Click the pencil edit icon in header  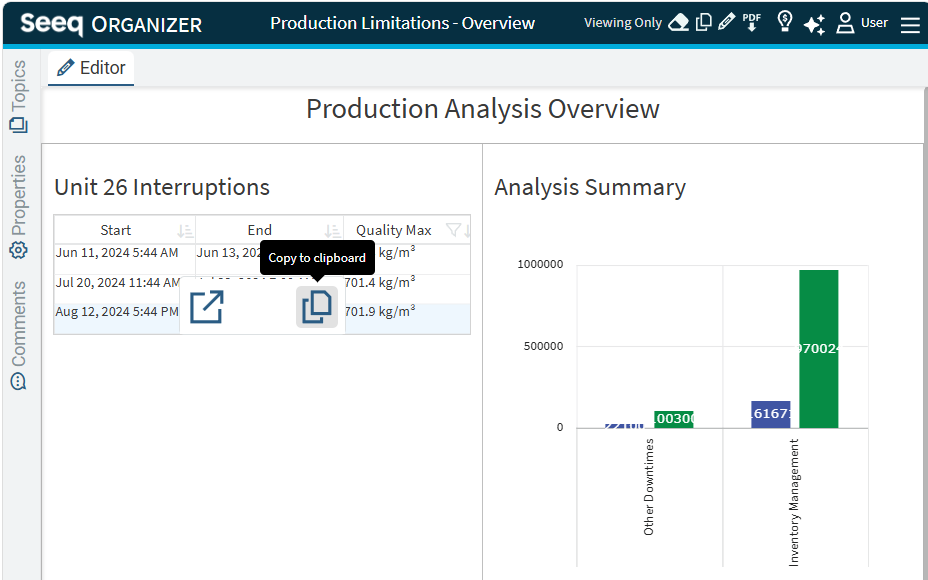tap(726, 22)
